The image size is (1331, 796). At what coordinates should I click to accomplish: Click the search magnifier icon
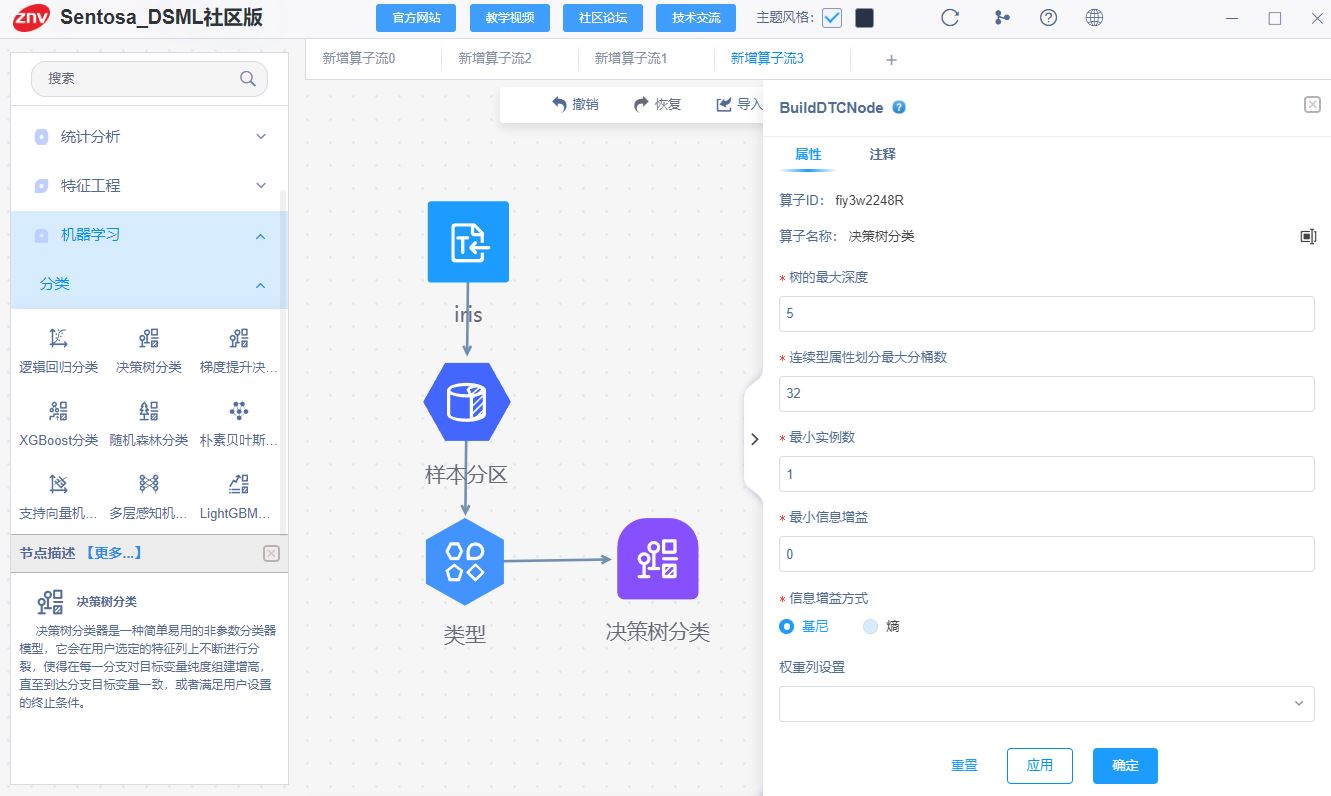pos(248,79)
